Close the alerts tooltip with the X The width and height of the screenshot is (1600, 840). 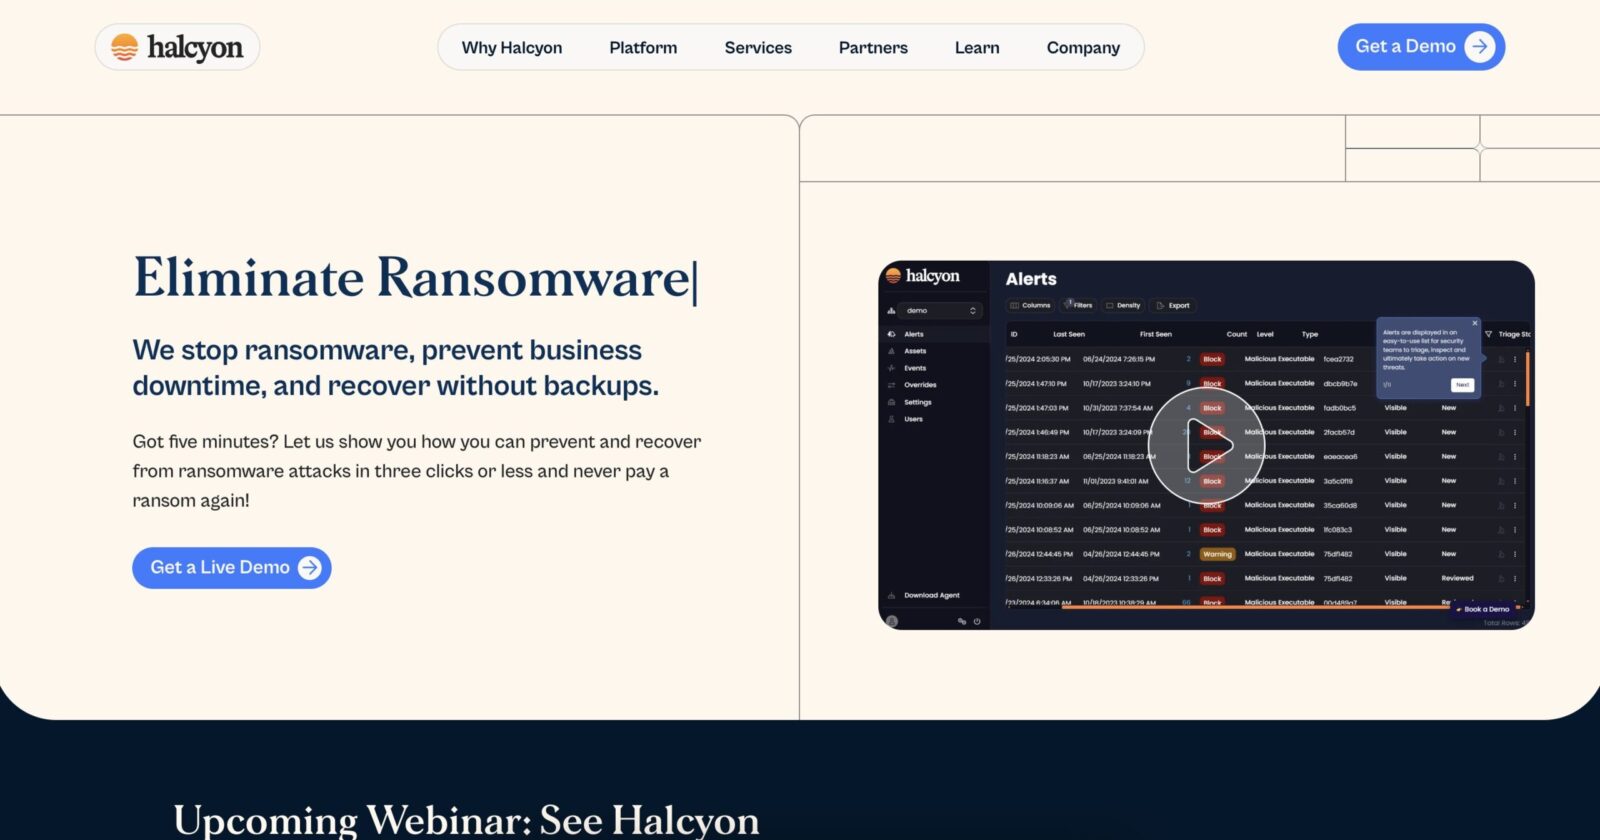point(1475,323)
